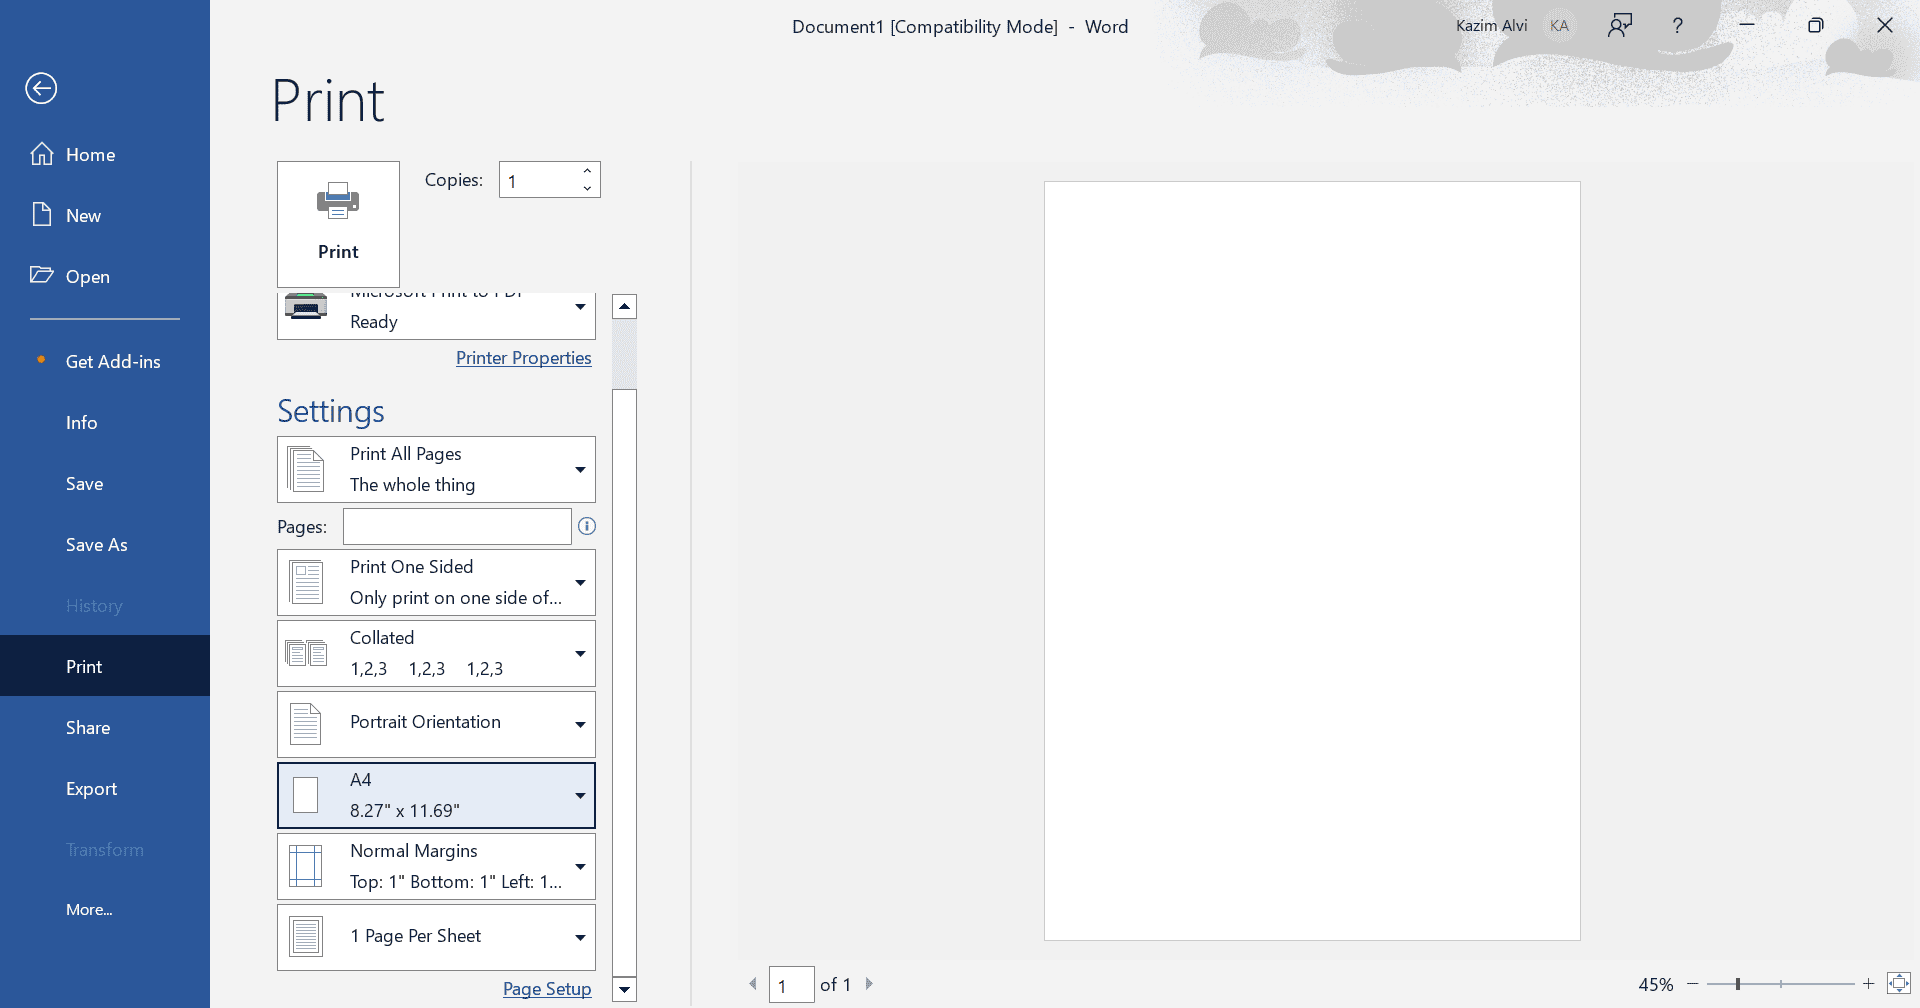This screenshot has height=1008, width=1920.
Task: Click the One Sided page icon
Action: pyautogui.click(x=306, y=582)
